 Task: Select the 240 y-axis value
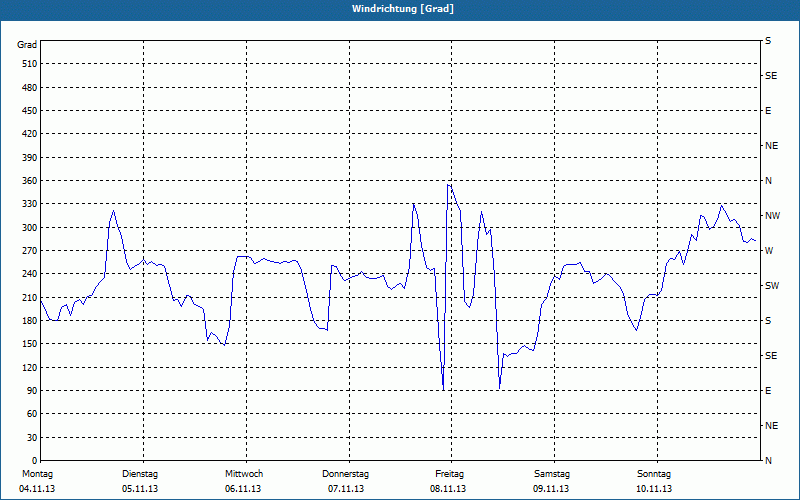pyautogui.click(x=30, y=274)
